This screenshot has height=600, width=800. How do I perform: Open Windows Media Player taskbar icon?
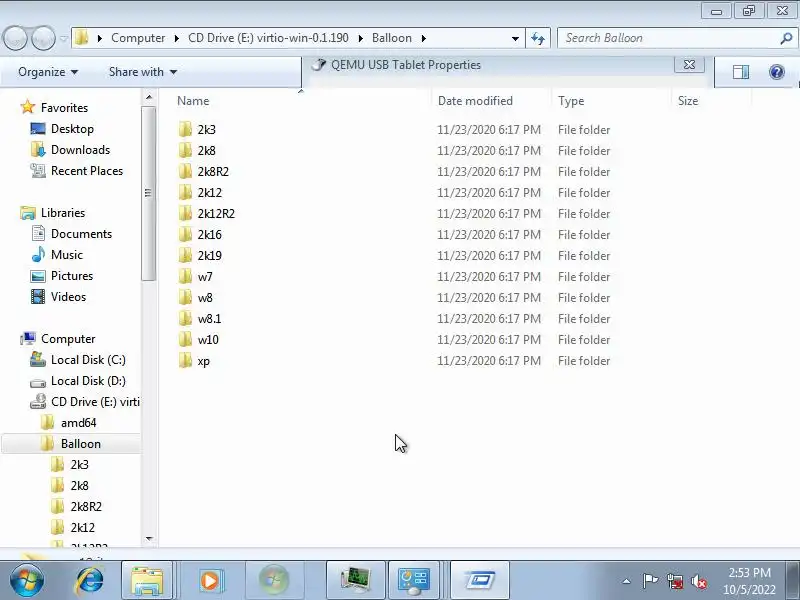(210, 581)
